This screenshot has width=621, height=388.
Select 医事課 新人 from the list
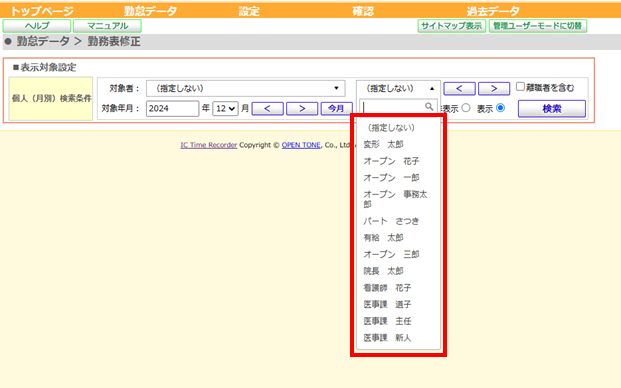click(398, 337)
